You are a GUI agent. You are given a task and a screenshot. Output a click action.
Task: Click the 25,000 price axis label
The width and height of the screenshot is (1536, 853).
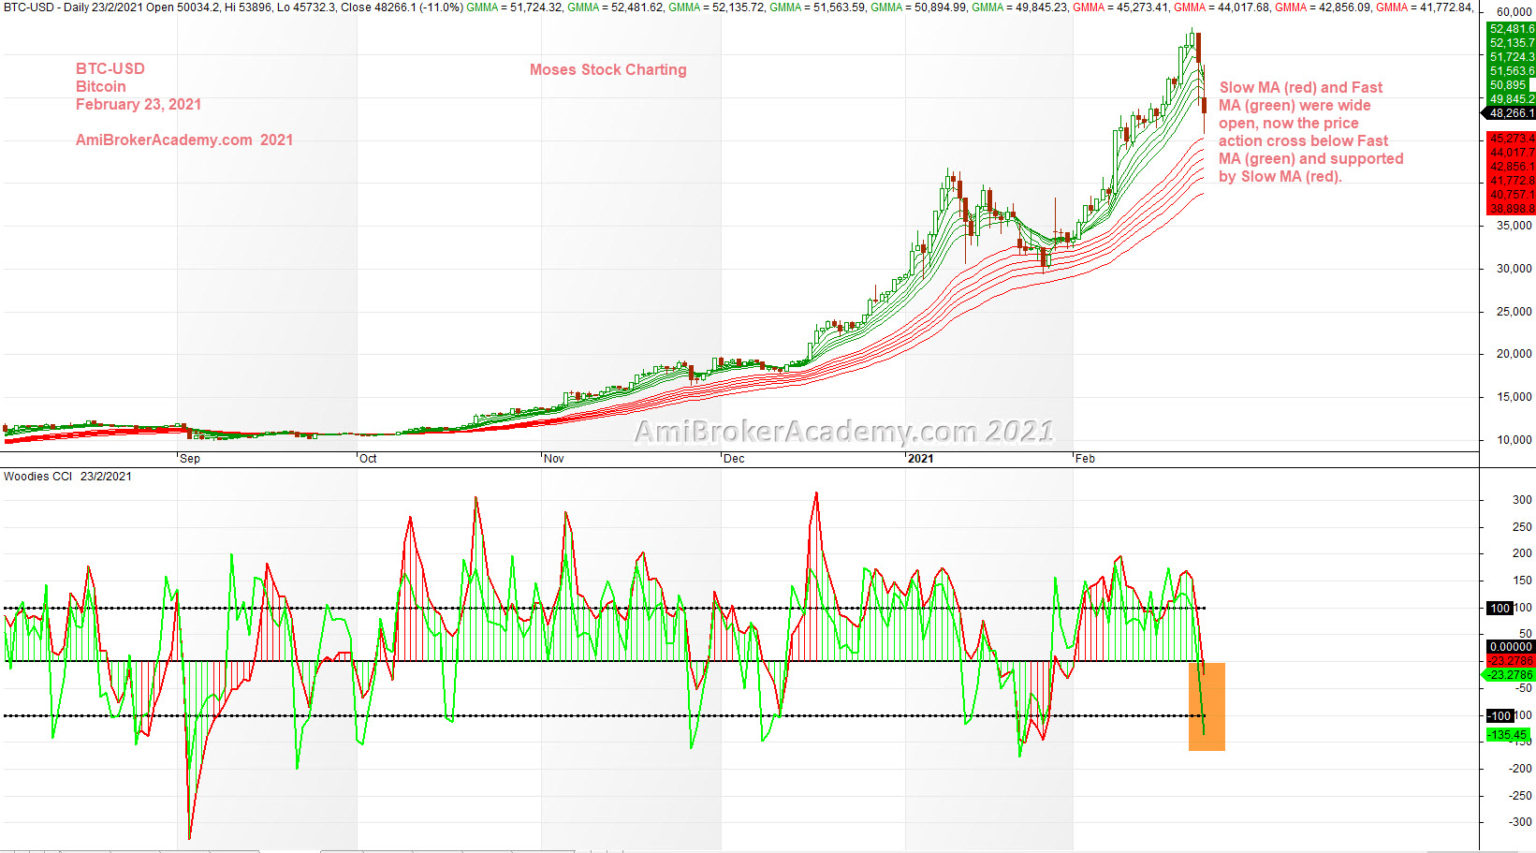pos(1514,312)
